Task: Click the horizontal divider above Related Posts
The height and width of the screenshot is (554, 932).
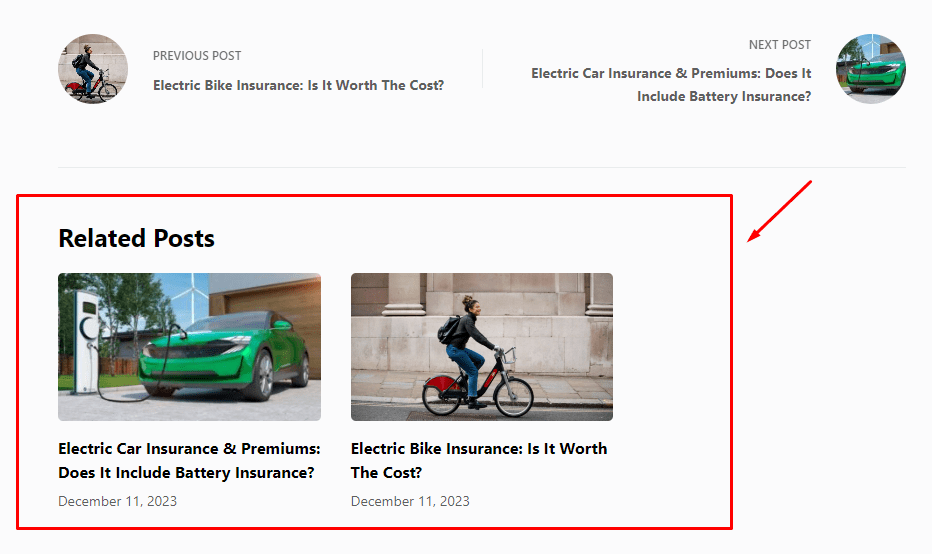Action: coord(482,167)
